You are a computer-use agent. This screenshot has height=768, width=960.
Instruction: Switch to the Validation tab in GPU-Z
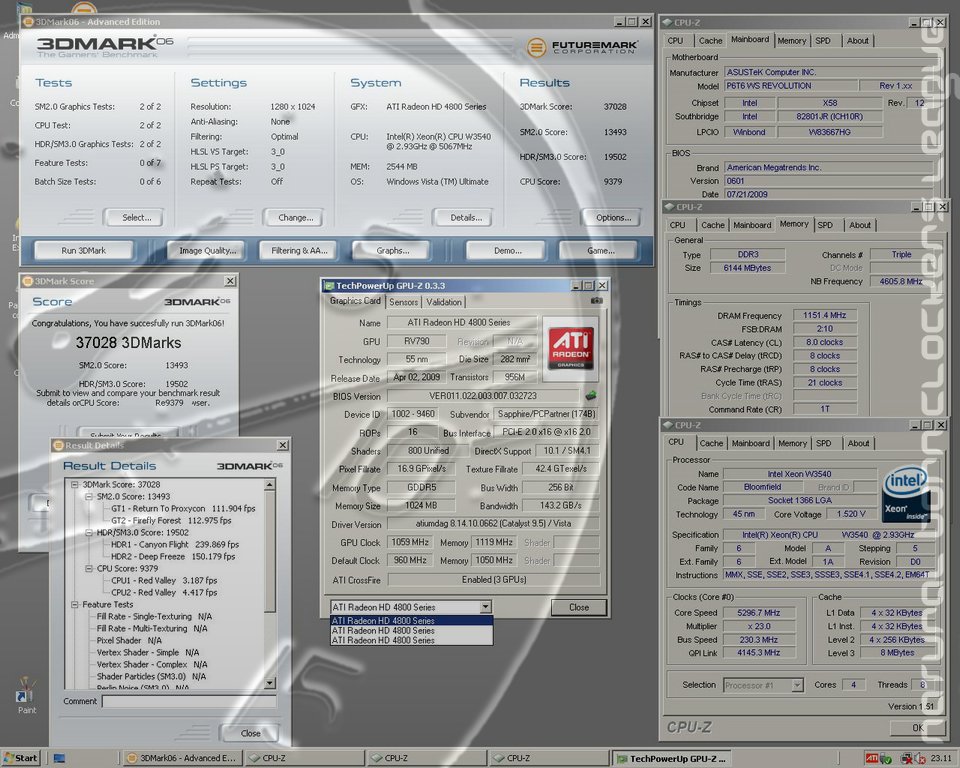point(444,302)
